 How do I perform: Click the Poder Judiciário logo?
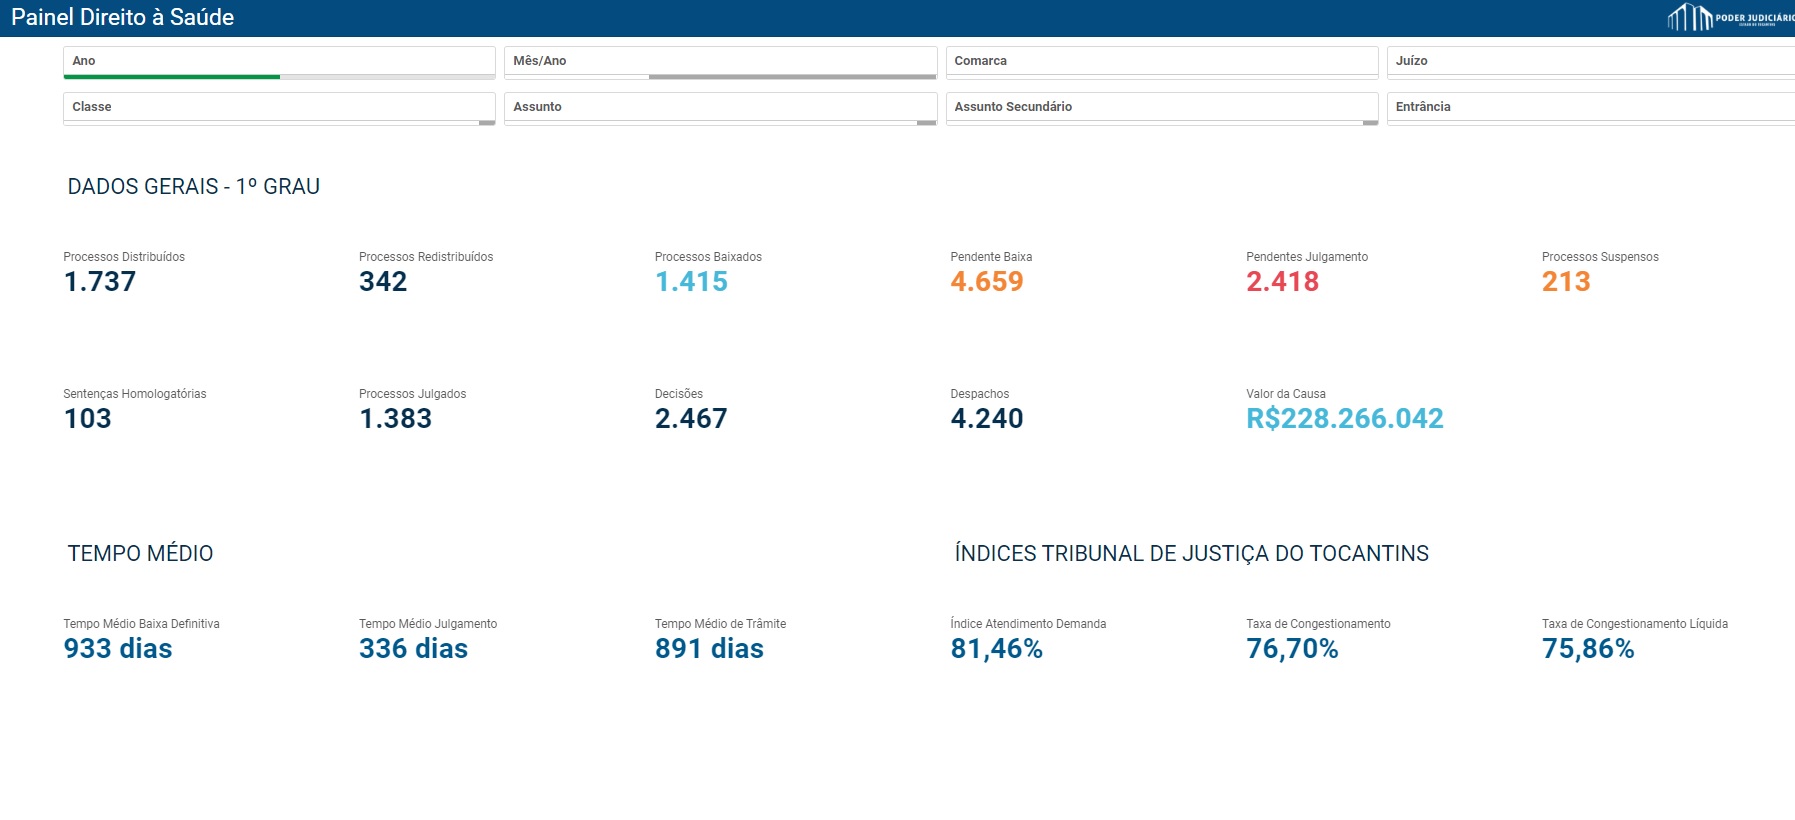1730,18
